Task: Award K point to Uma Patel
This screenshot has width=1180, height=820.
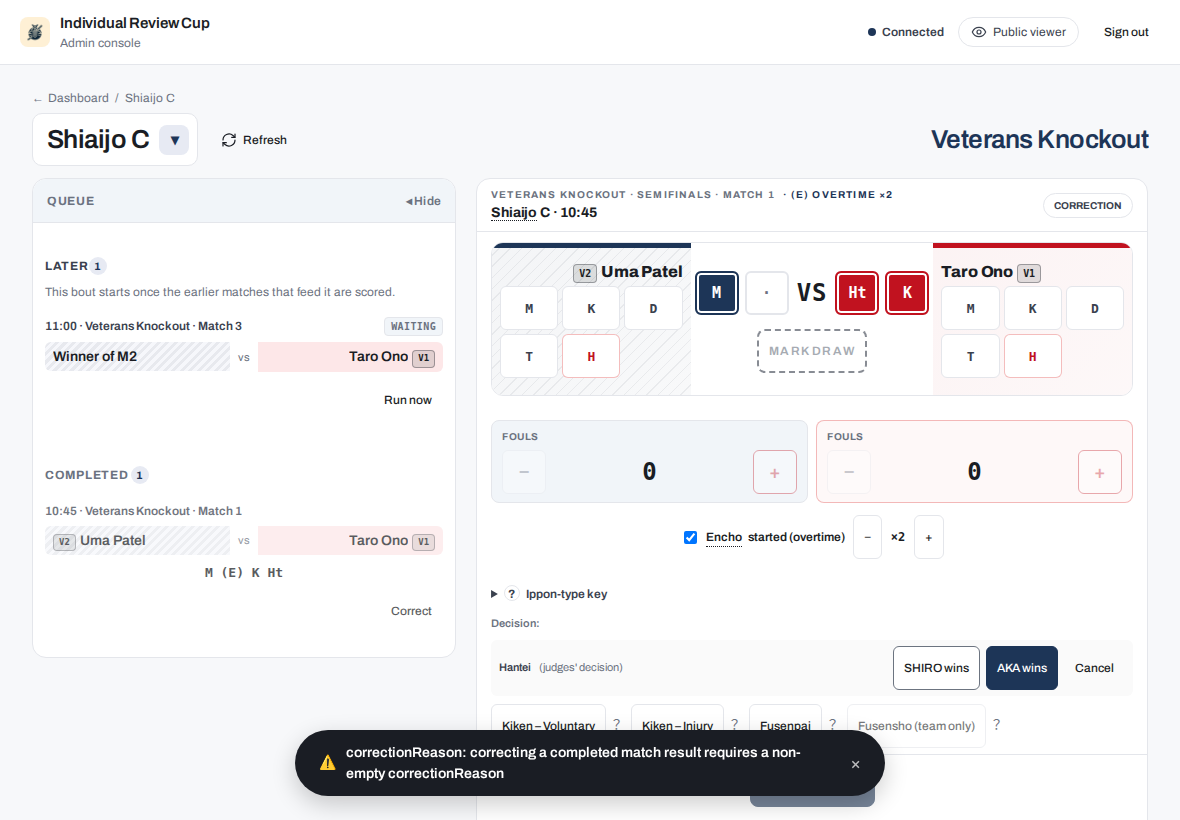Action: tap(592, 308)
